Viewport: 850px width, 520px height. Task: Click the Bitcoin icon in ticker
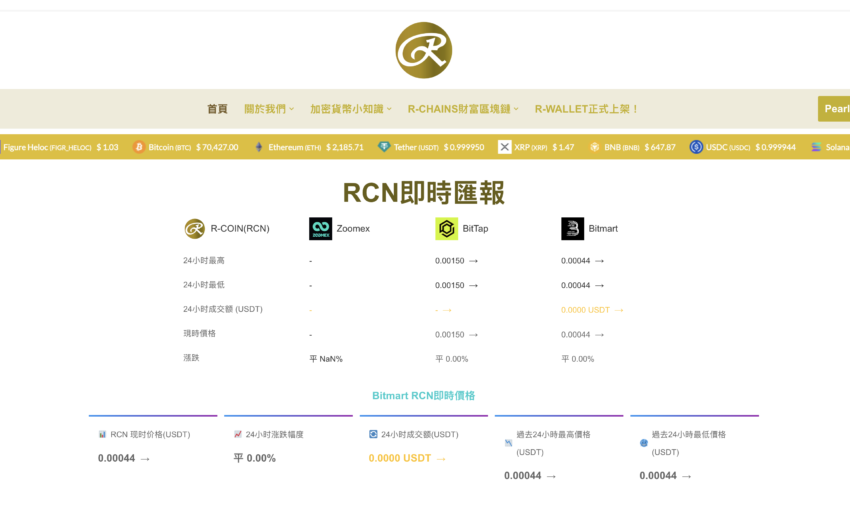pos(139,147)
